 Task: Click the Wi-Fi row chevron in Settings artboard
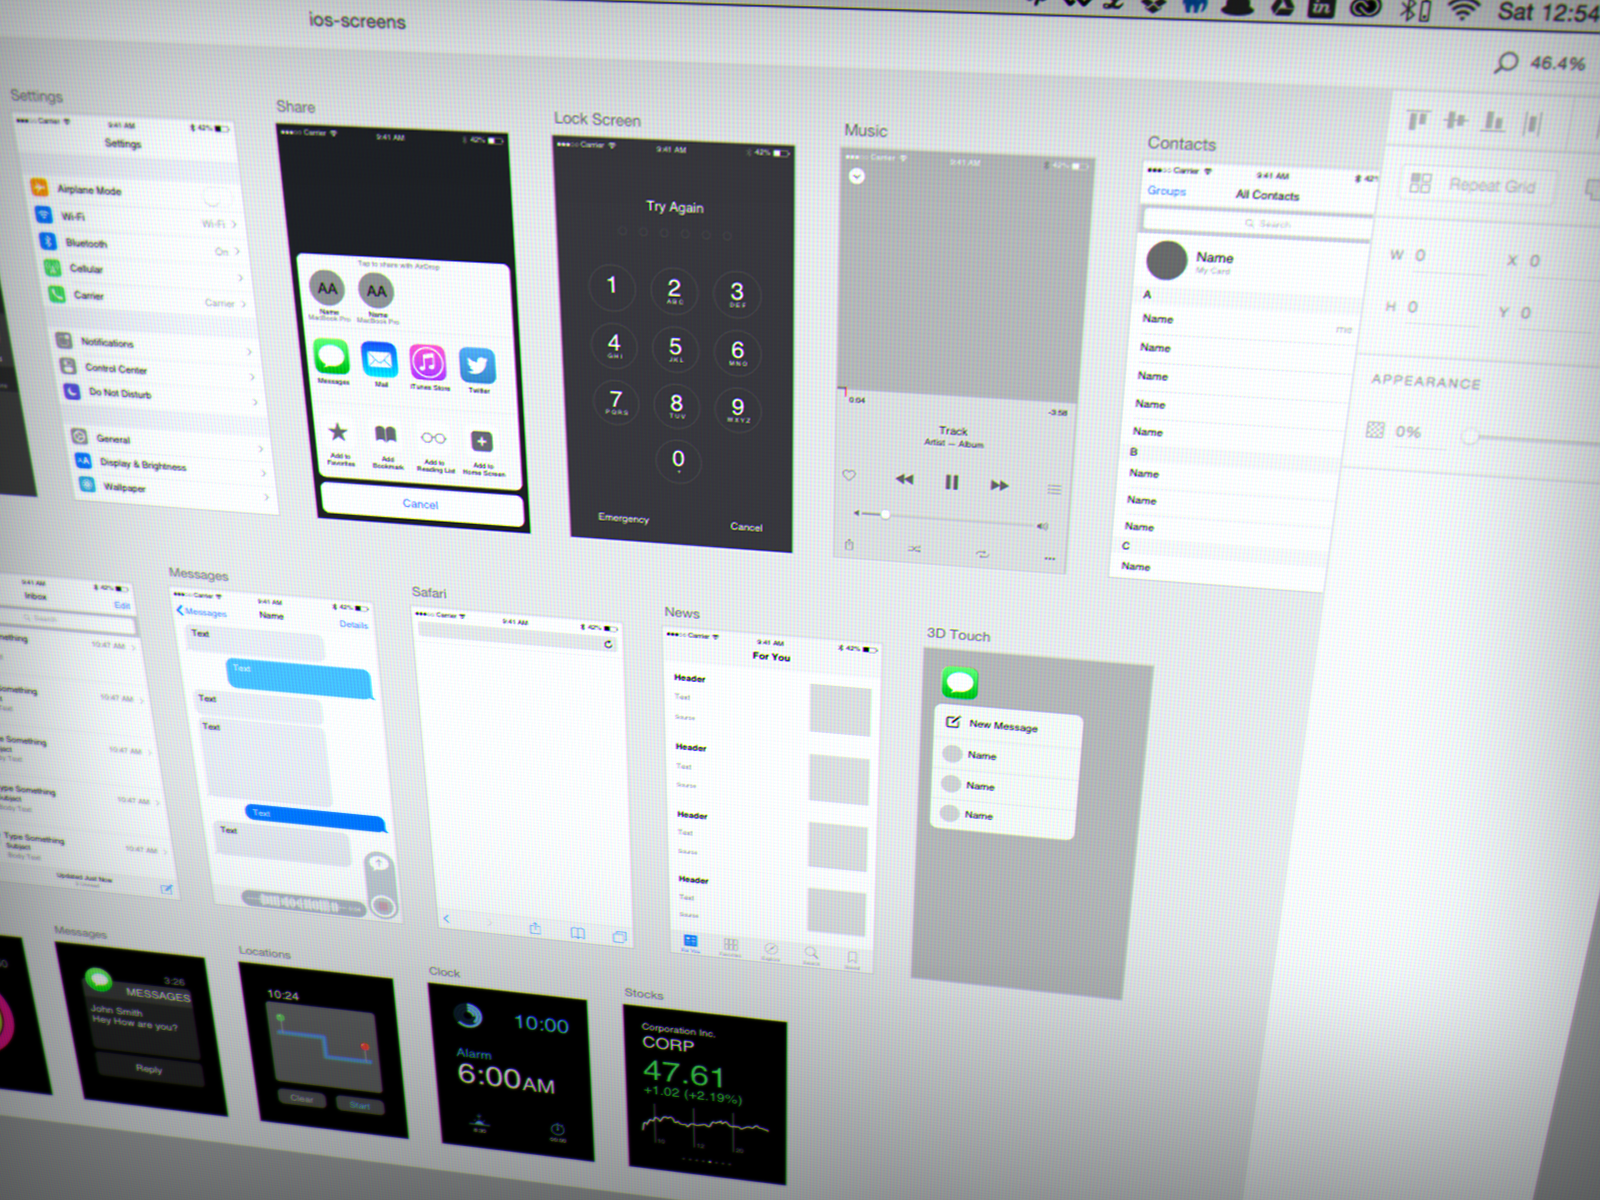click(234, 225)
